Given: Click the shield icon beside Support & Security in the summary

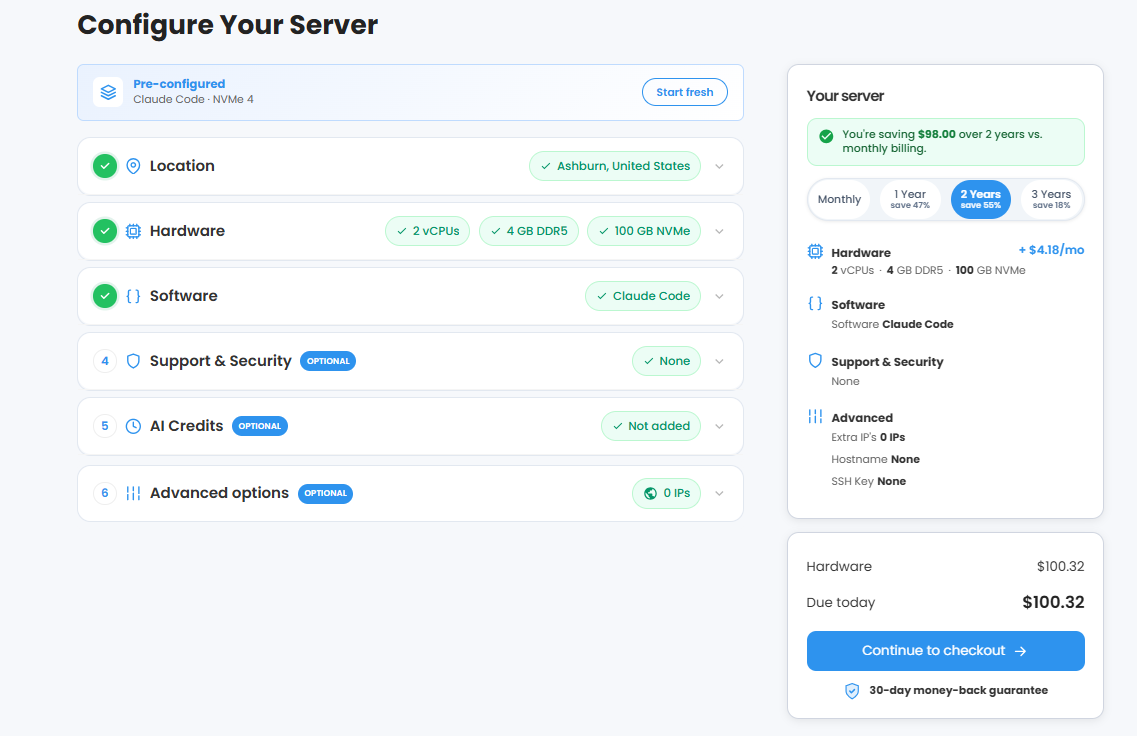Looking at the screenshot, I should [815, 360].
